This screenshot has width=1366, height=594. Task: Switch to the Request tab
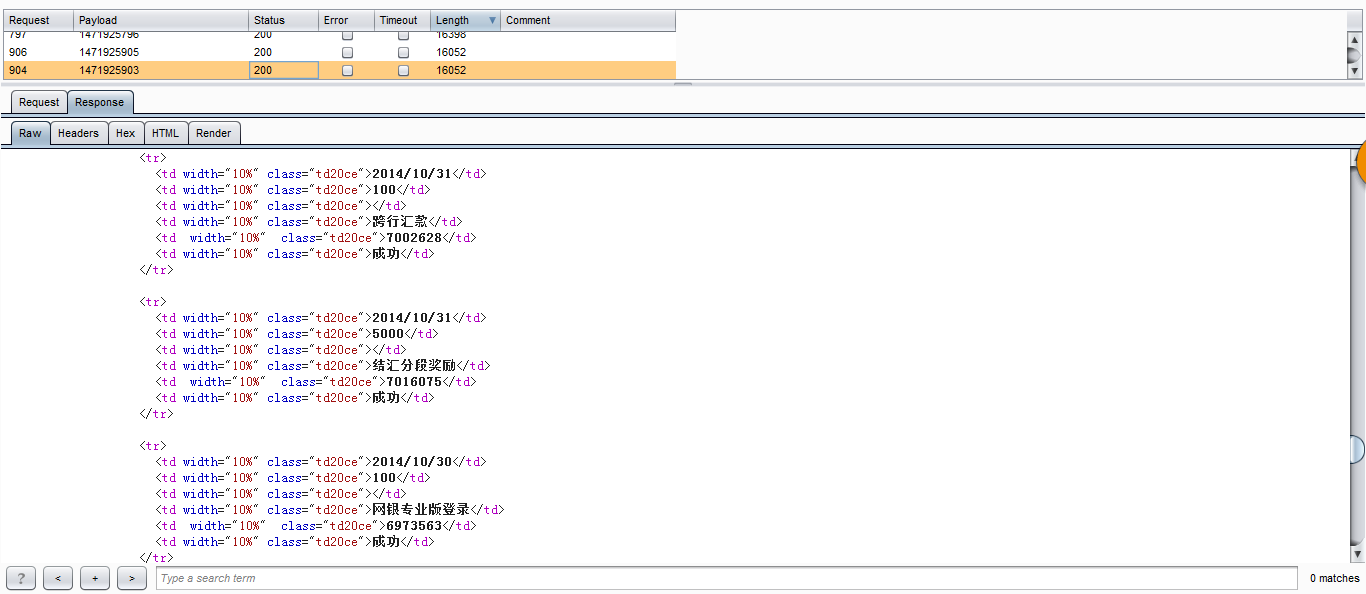(39, 102)
